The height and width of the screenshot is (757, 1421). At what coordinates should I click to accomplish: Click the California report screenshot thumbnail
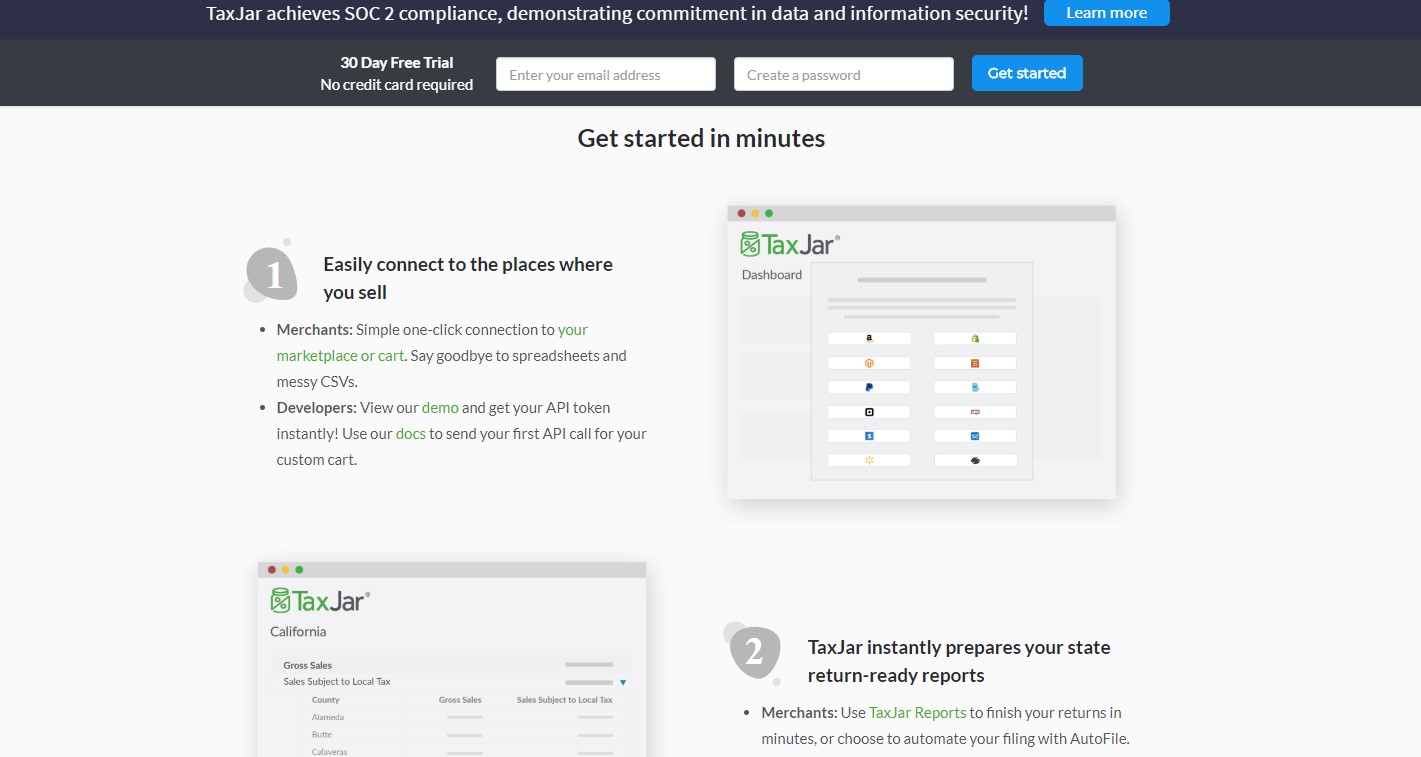click(x=452, y=659)
